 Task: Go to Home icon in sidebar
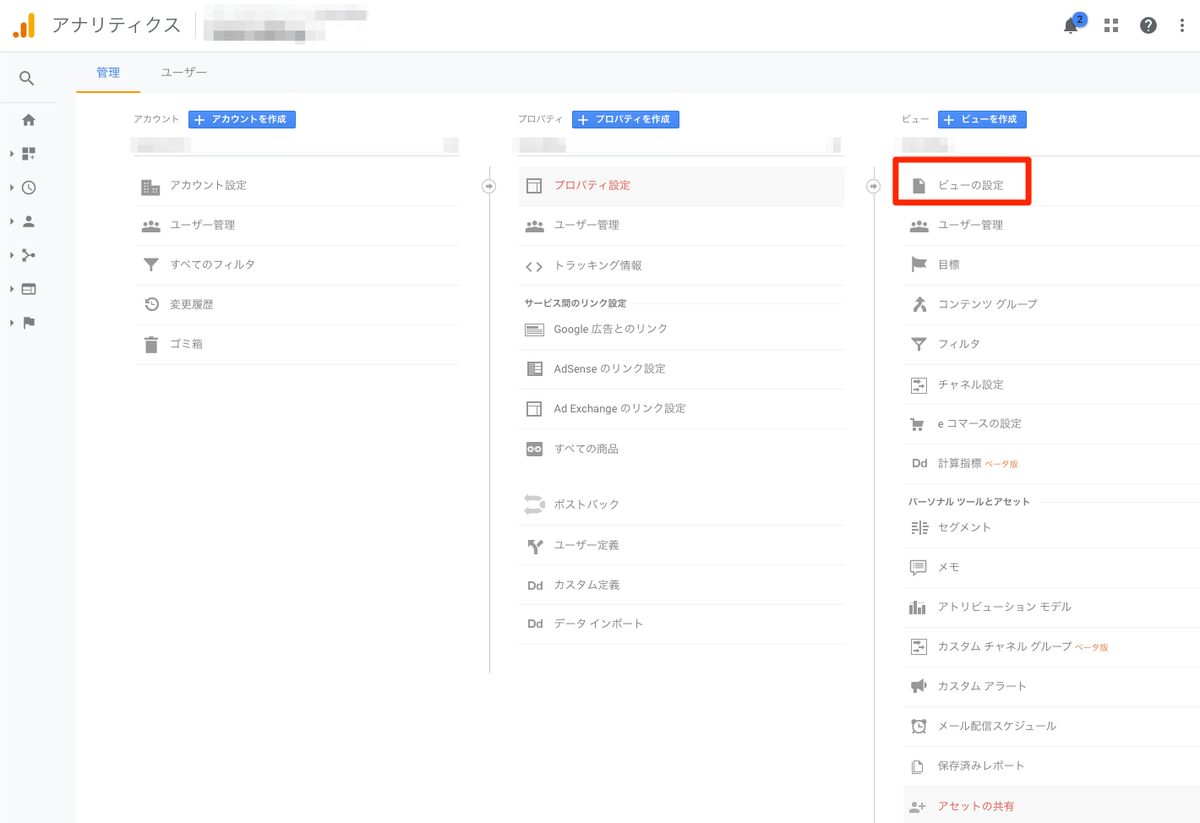tap(28, 120)
